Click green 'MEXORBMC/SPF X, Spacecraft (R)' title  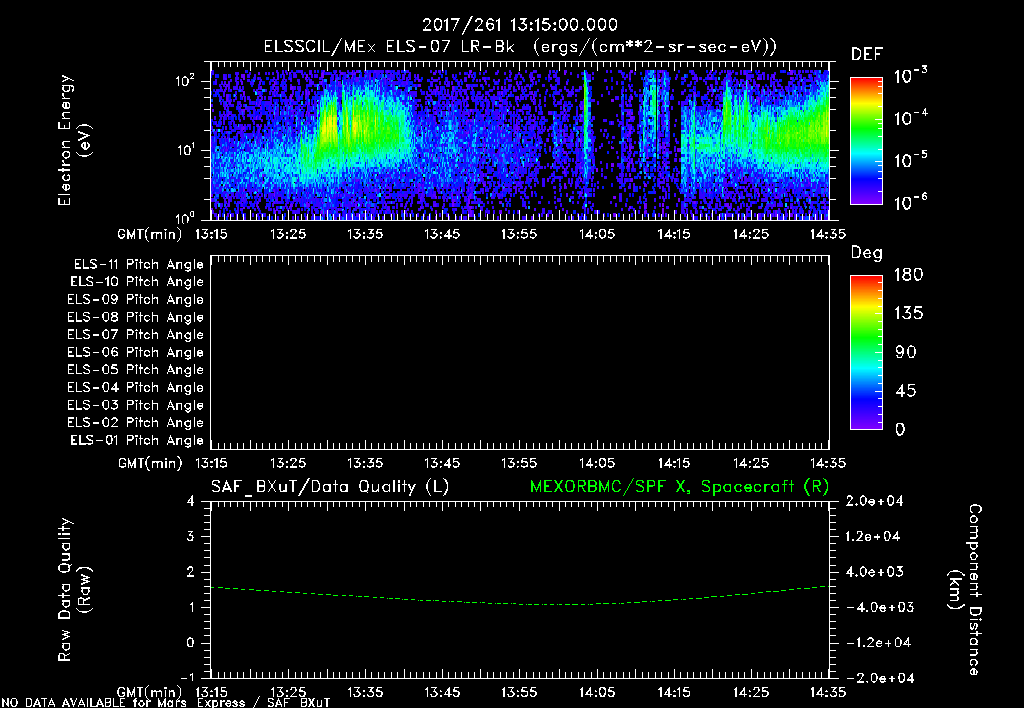[679, 487]
